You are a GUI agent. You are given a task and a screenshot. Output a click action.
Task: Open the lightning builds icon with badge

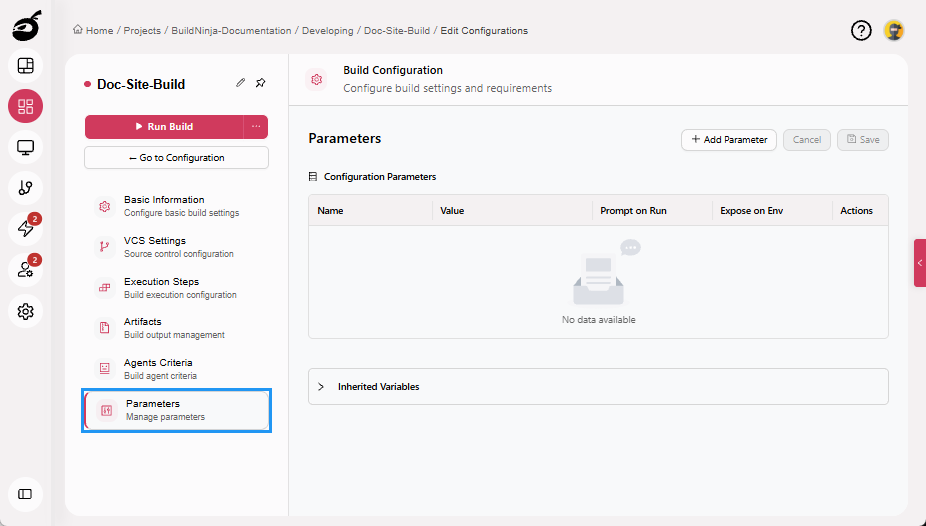[25, 228]
